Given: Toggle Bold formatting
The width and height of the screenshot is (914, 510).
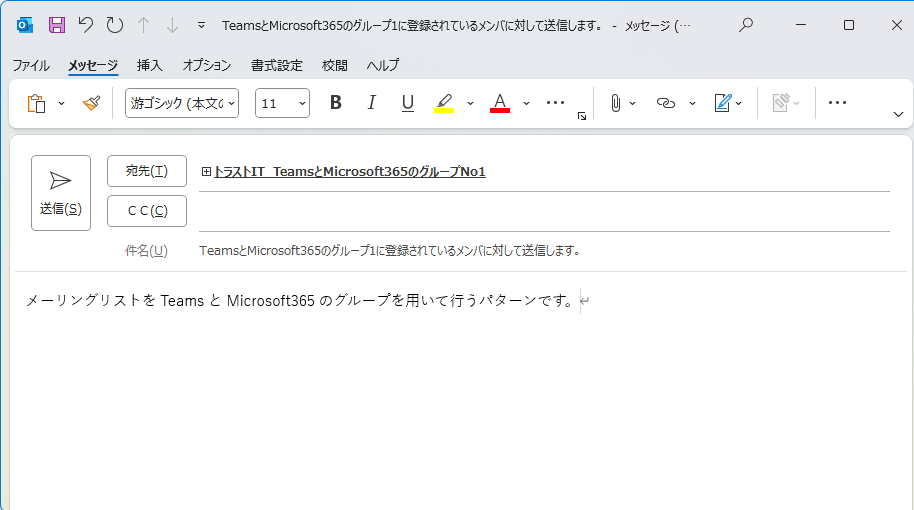Looking at the screenshot, I should click(x=336, y=103).
